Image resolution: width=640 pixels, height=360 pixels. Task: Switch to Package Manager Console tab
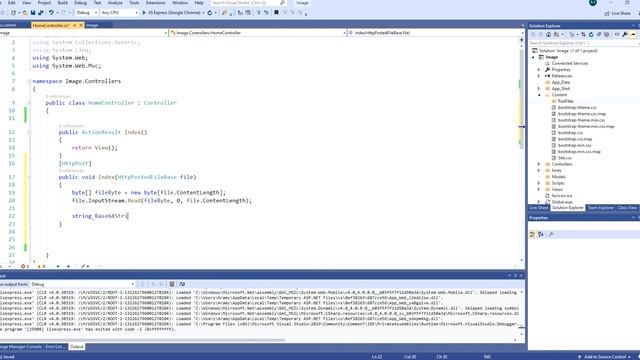click(x=21, y=347)
